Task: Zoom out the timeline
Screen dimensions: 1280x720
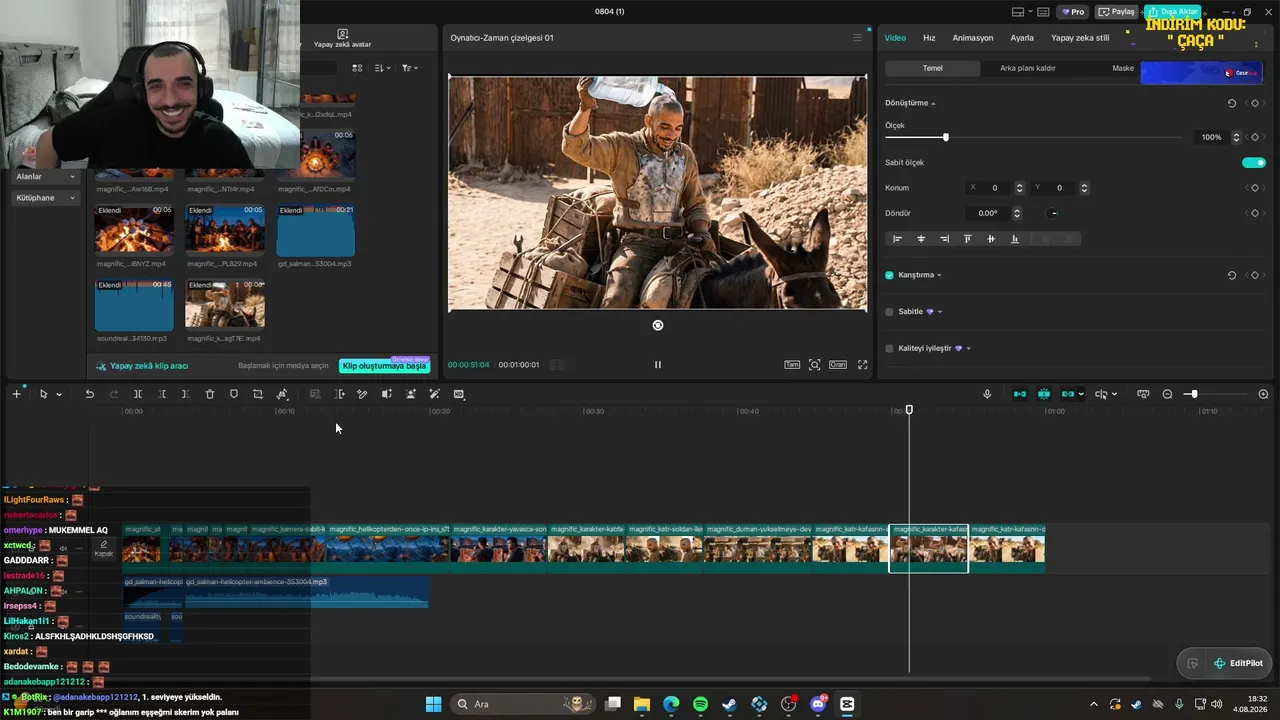Action: (1167, 394)
